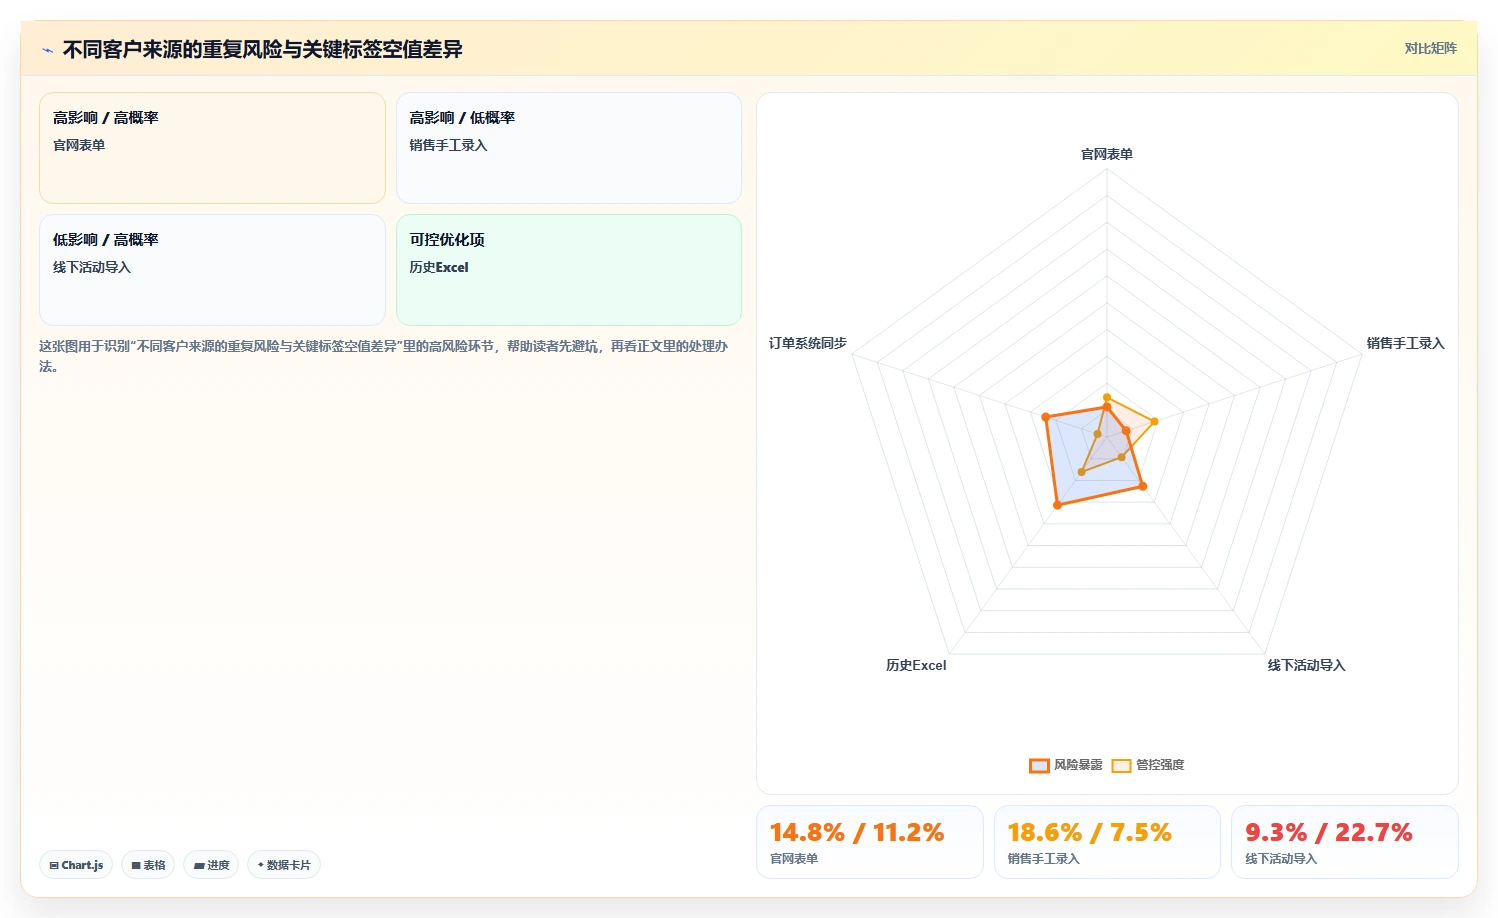Viewport: 1498px width, 918px height.
Task: Click 线下活动导入 text in quadrant card
Action: click(92, 267)
